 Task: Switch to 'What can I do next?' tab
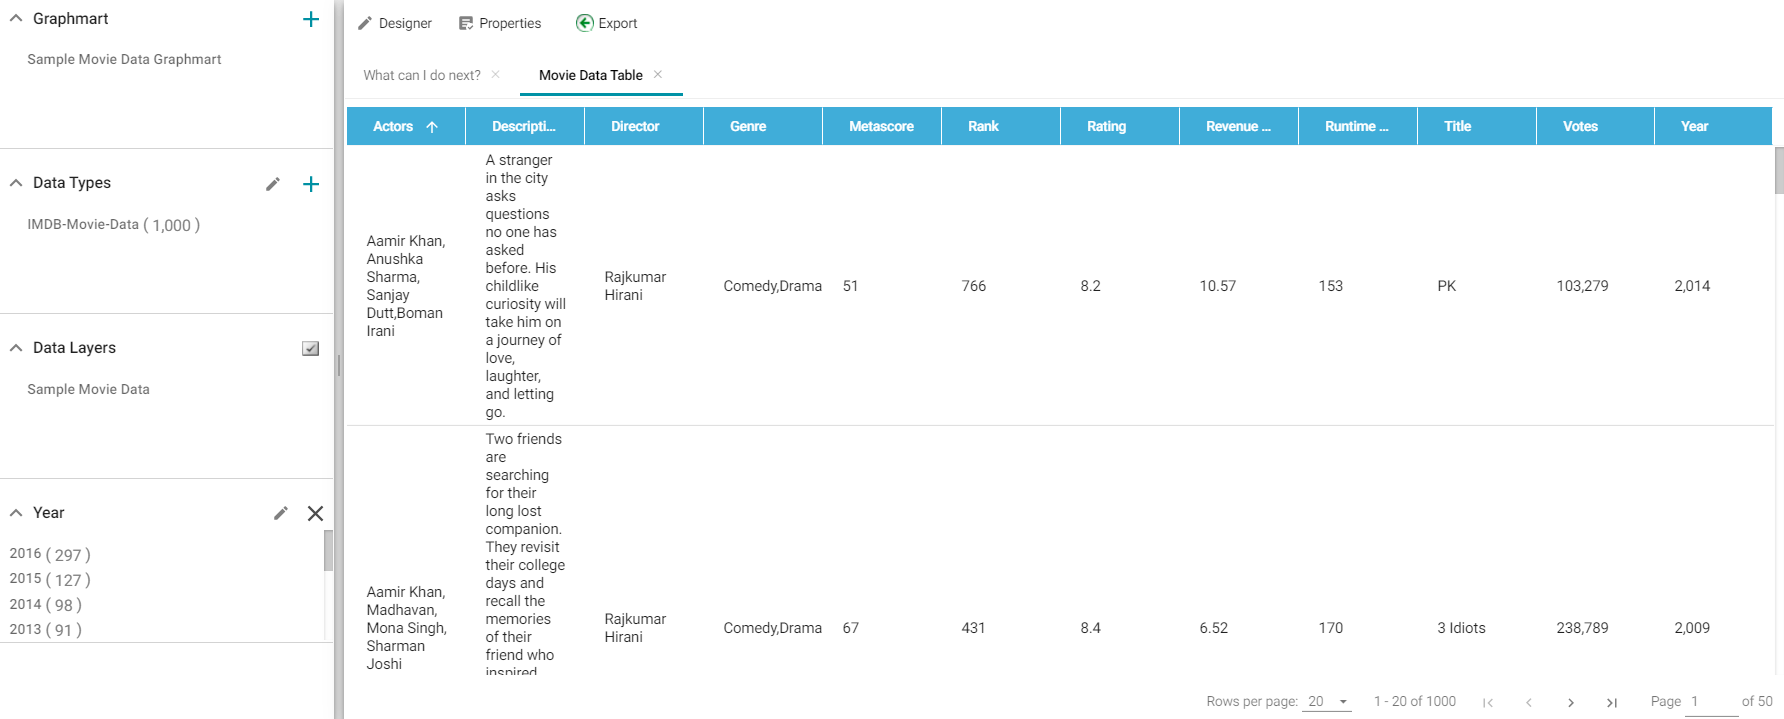click(422, 75)
